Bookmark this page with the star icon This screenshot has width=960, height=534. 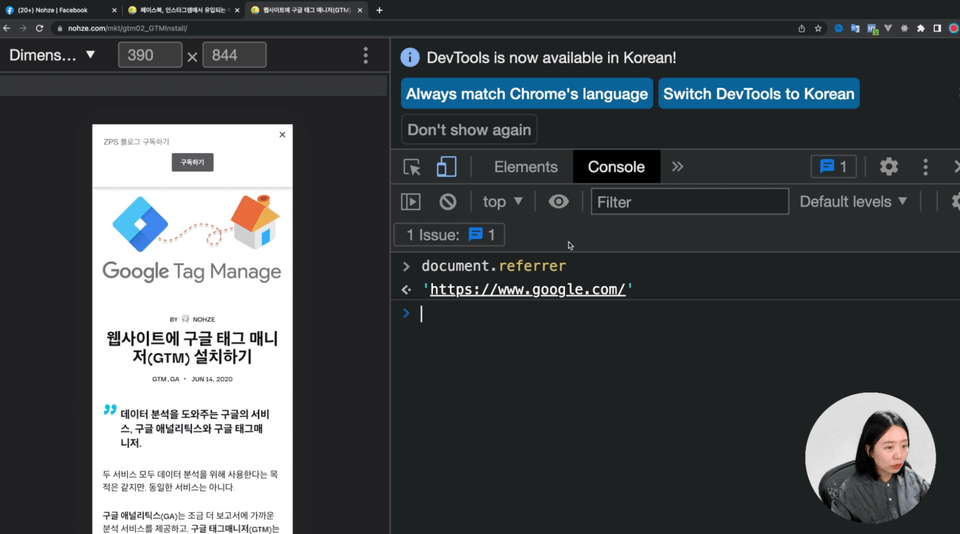pos(818,28)
